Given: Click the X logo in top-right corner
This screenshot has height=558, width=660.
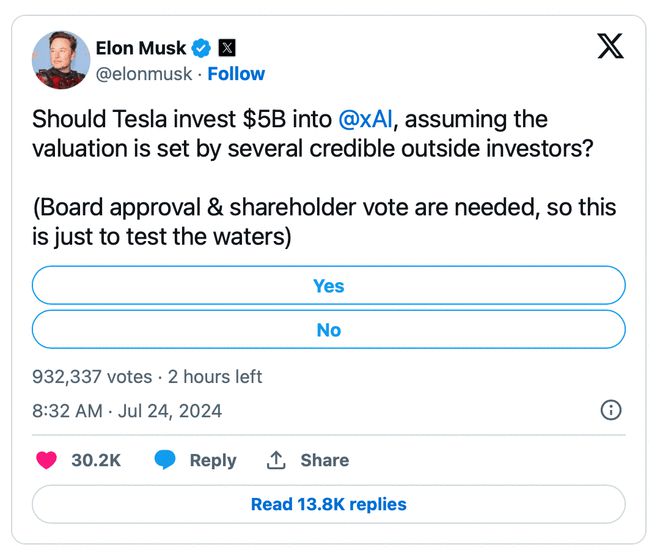Looking at the screenshot, I should click(610, 46).
